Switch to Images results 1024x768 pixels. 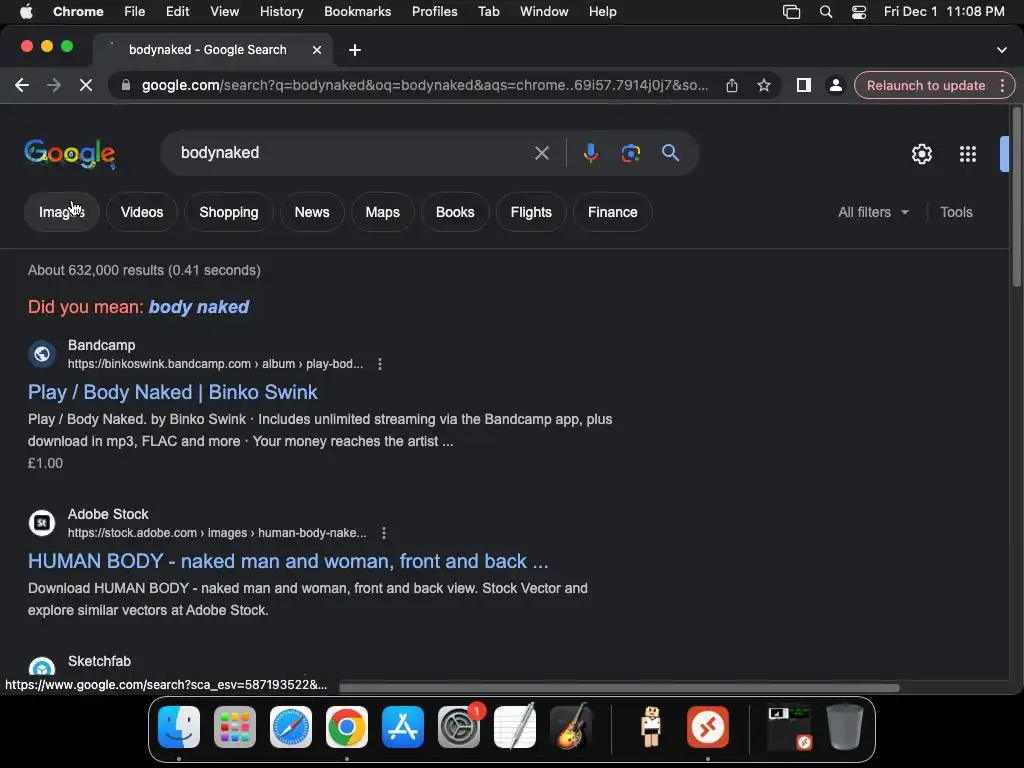pyautogui.click(x=61, y=212)
